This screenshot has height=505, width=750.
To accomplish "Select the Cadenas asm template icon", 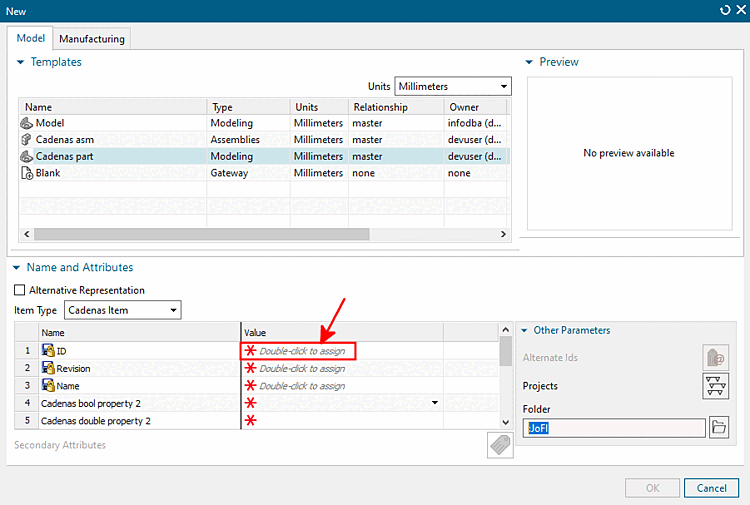I will point(26,140).
